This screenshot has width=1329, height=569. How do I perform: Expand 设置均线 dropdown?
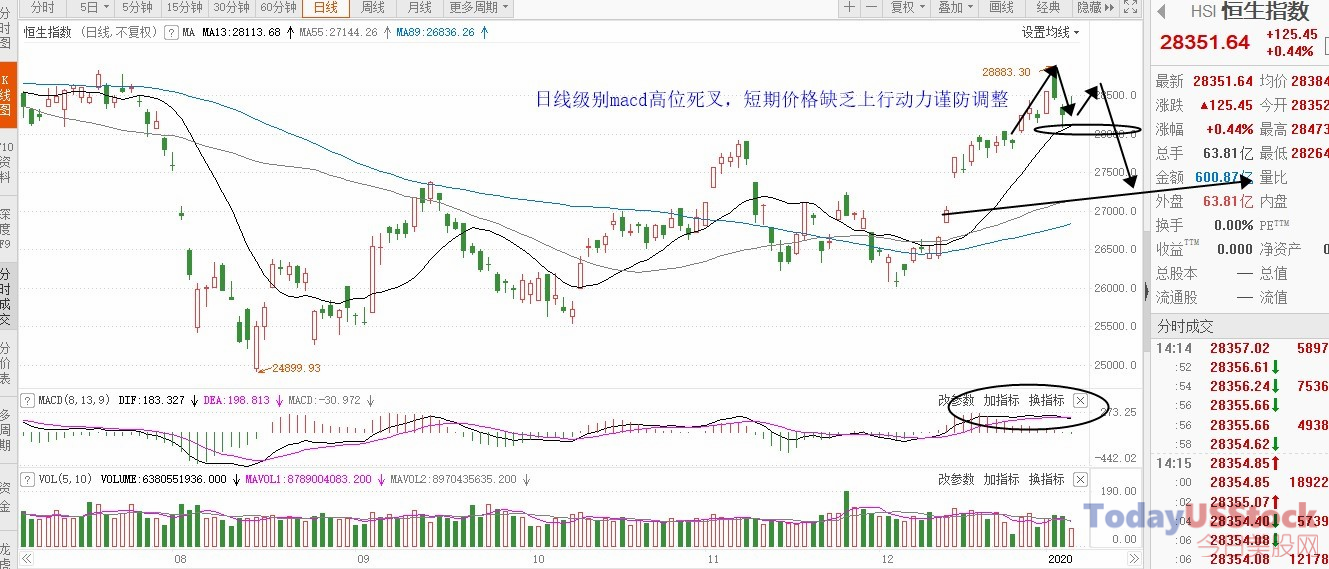(1050, 32)
